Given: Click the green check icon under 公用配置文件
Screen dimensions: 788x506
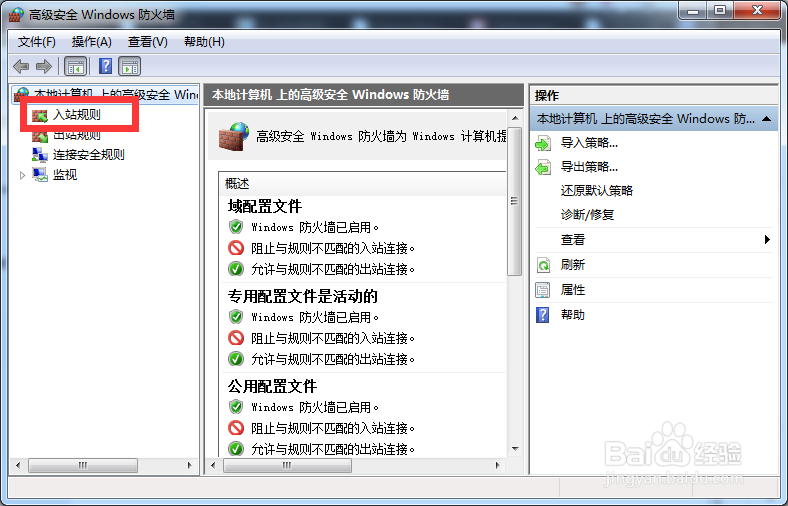Looking at the screenshot, I should click(236, 449).
